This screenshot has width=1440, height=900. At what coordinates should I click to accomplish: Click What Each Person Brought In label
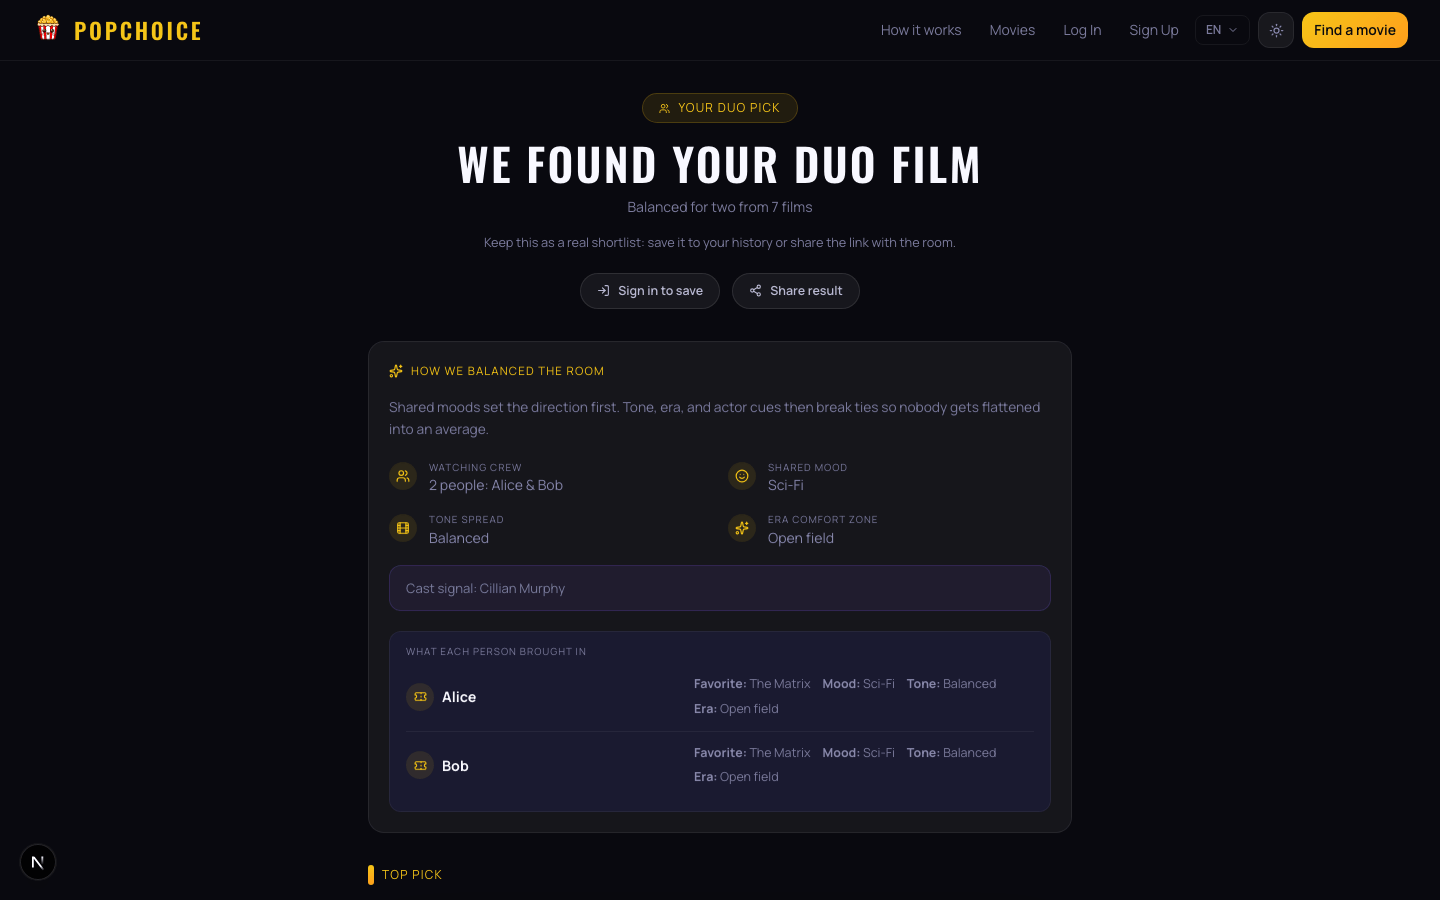496,652
